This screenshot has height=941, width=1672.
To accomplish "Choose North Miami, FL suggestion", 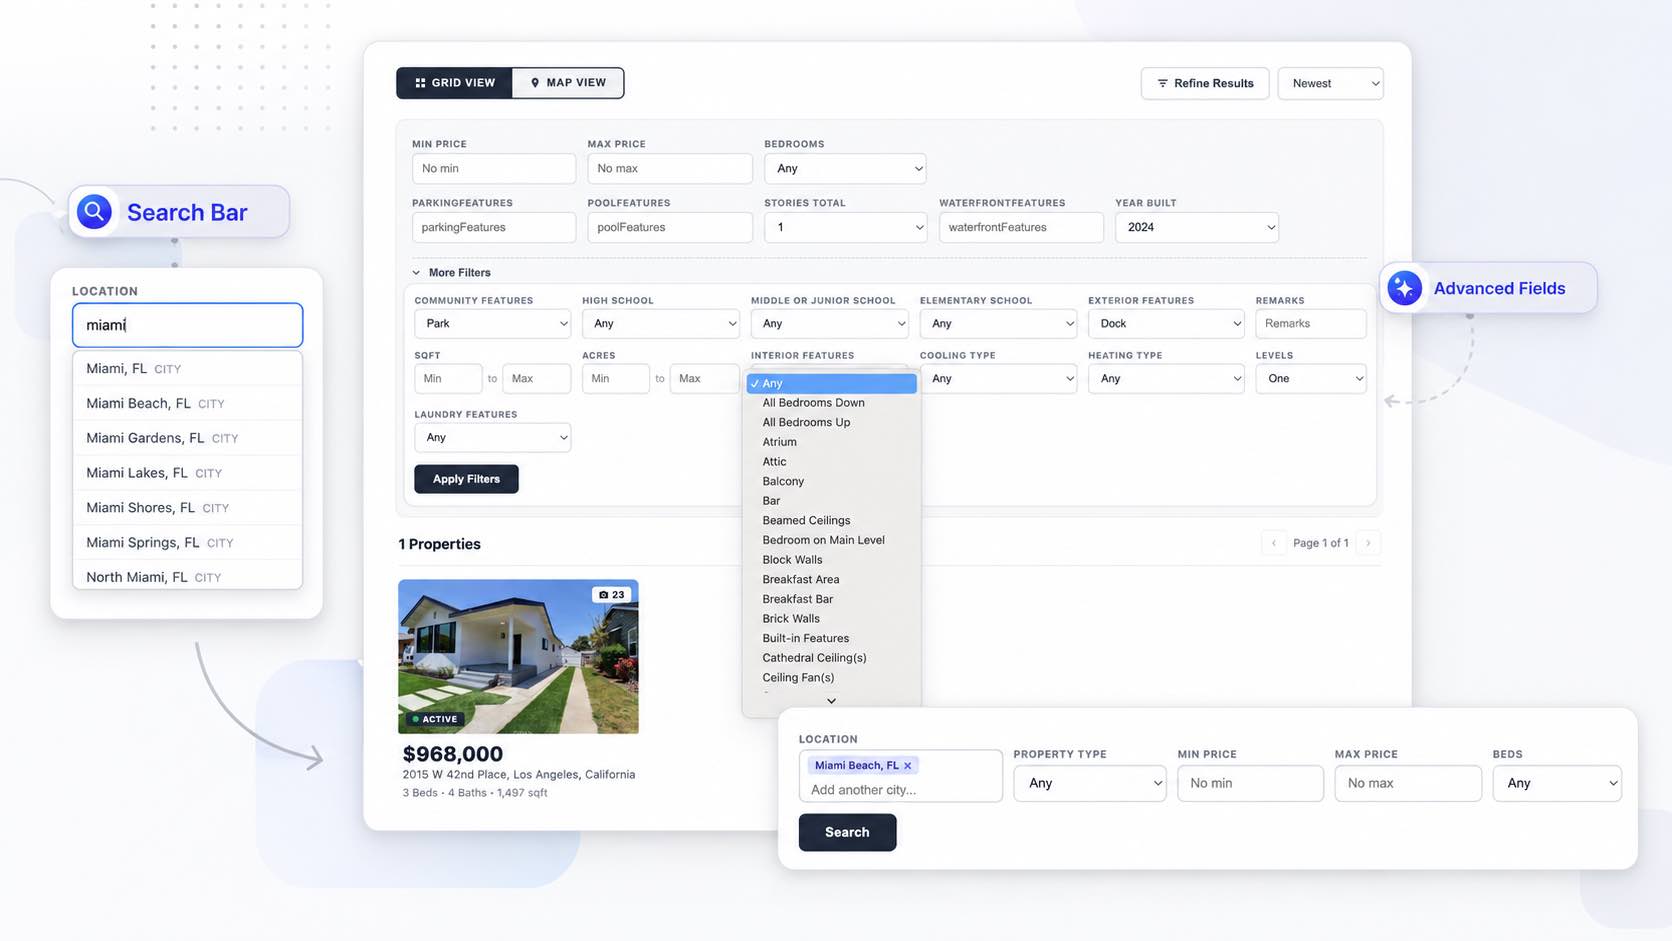I will (x=187, y=576).
